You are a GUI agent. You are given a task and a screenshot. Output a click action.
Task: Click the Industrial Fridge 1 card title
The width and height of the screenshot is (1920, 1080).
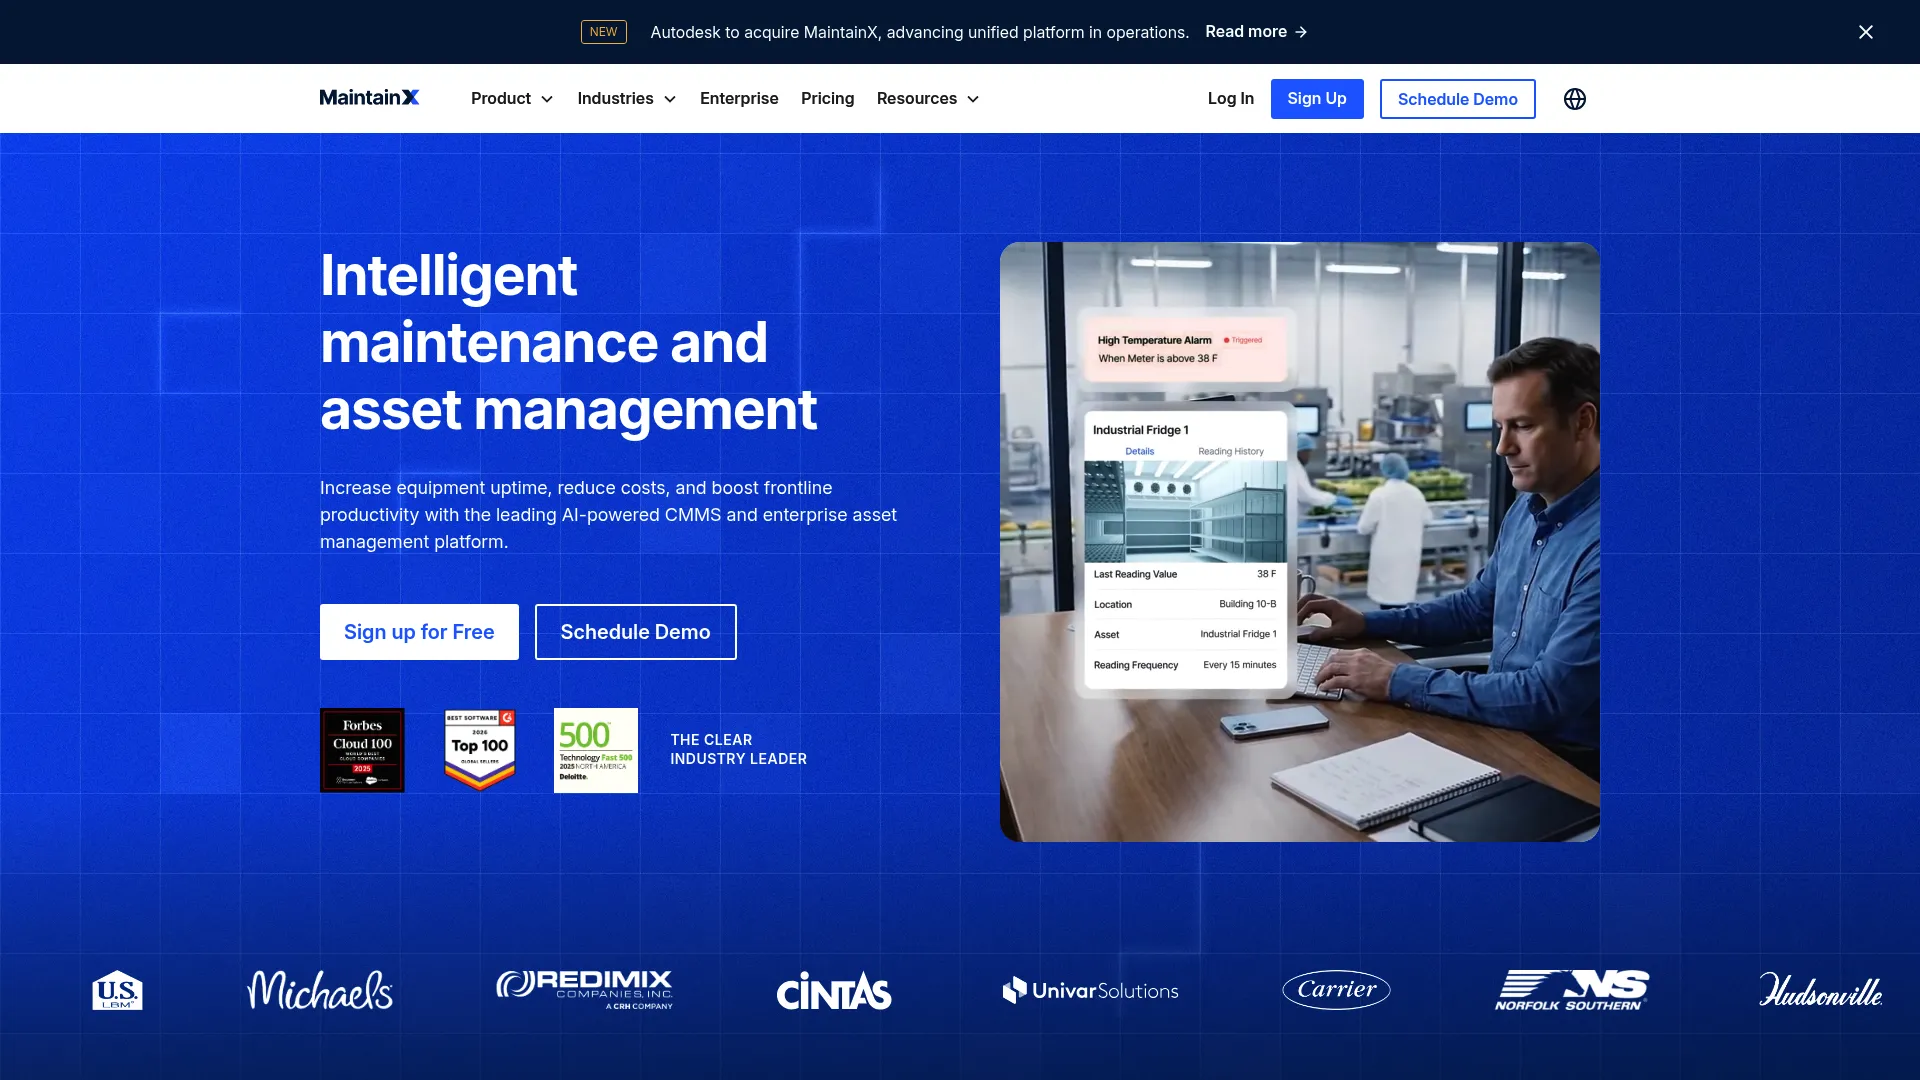pos(1140,430)
